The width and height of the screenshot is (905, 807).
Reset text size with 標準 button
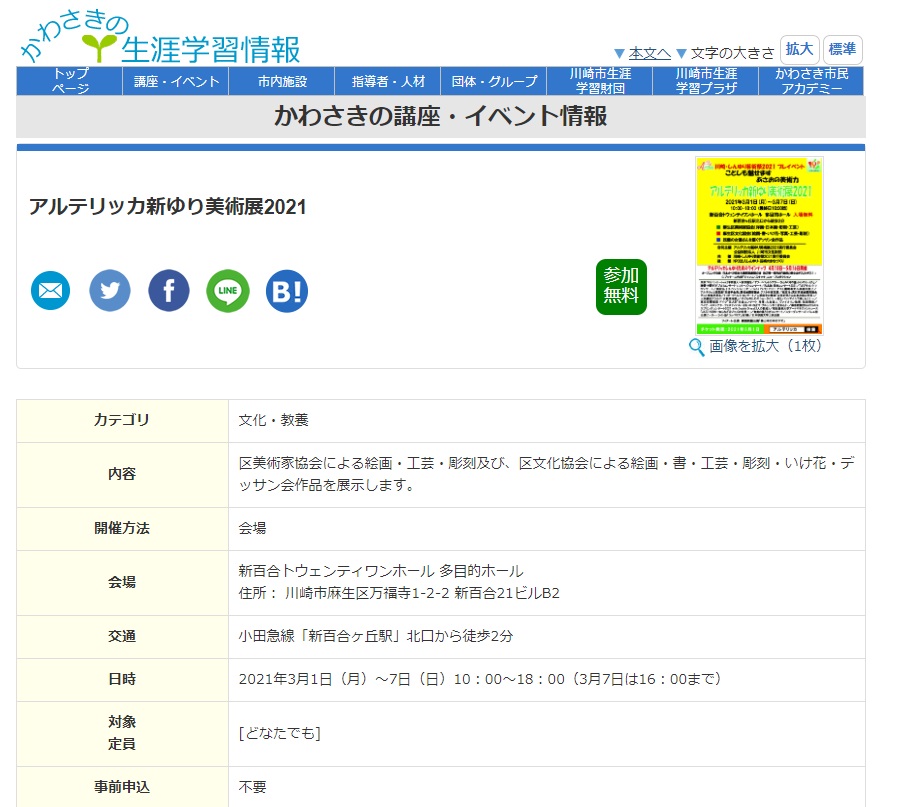(x=842, y=50)
